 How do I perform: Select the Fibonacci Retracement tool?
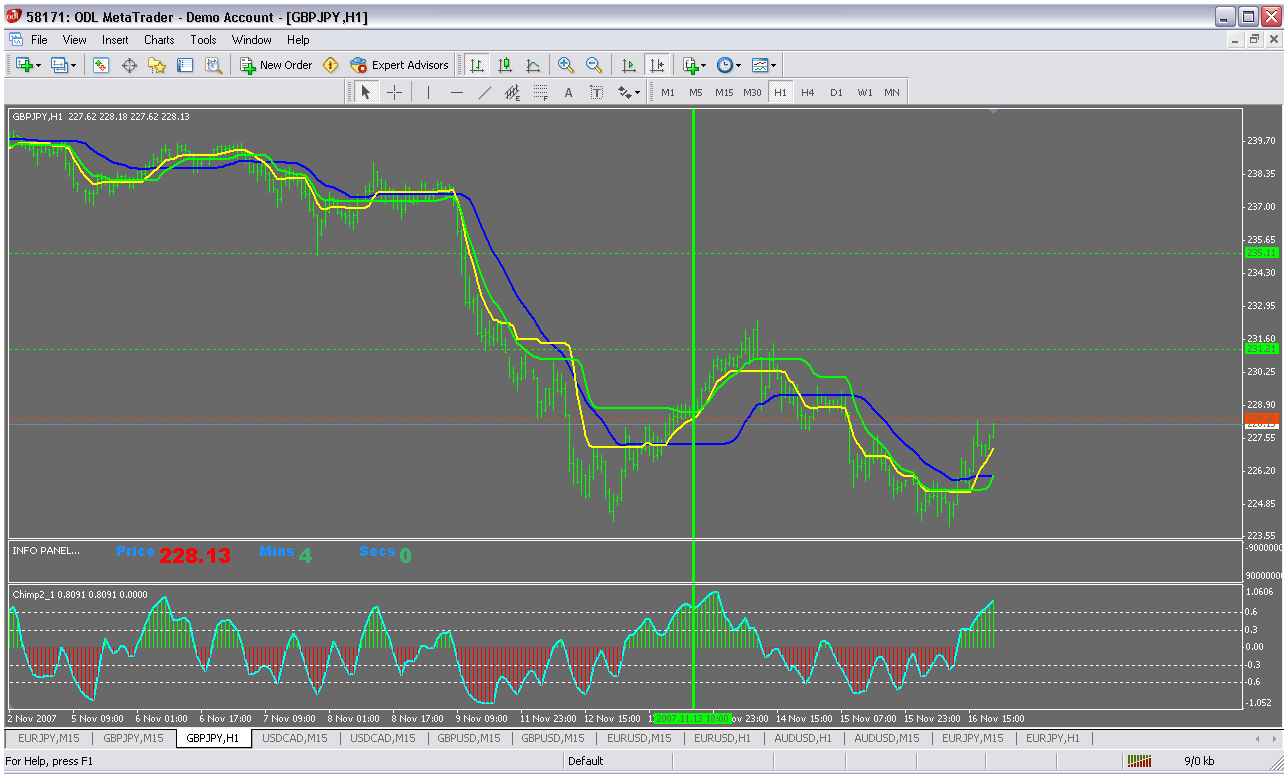click(541, 92)
